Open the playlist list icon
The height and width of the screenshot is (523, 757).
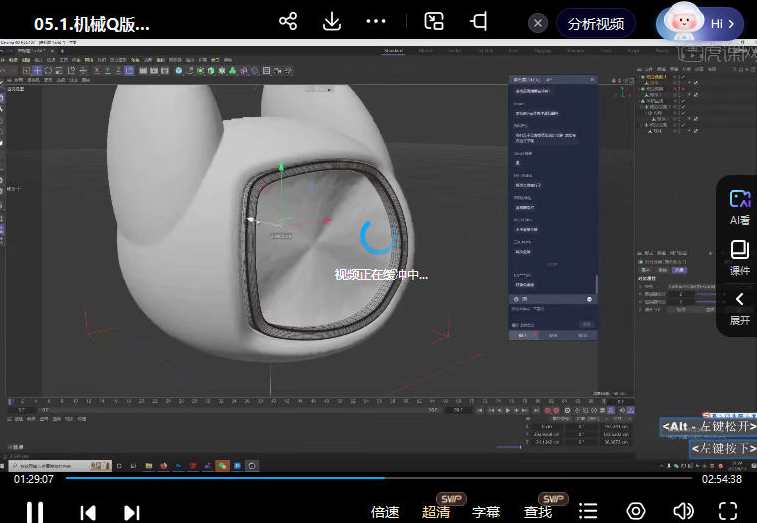pyautogui.click(x=588, y=512)
